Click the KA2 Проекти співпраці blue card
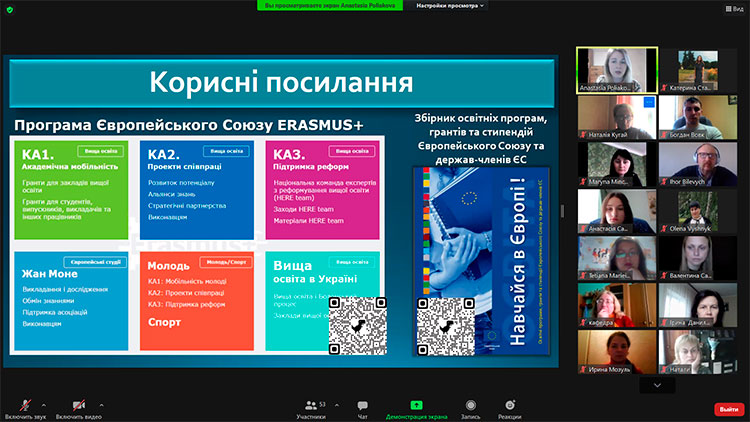Viewport: 750px width, 422px height. (x=197, y=190)
